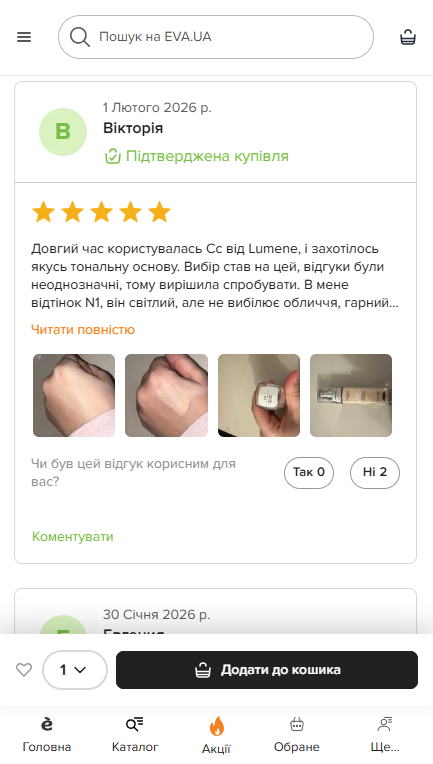Open the Каталог tab icon

(135, 725)
